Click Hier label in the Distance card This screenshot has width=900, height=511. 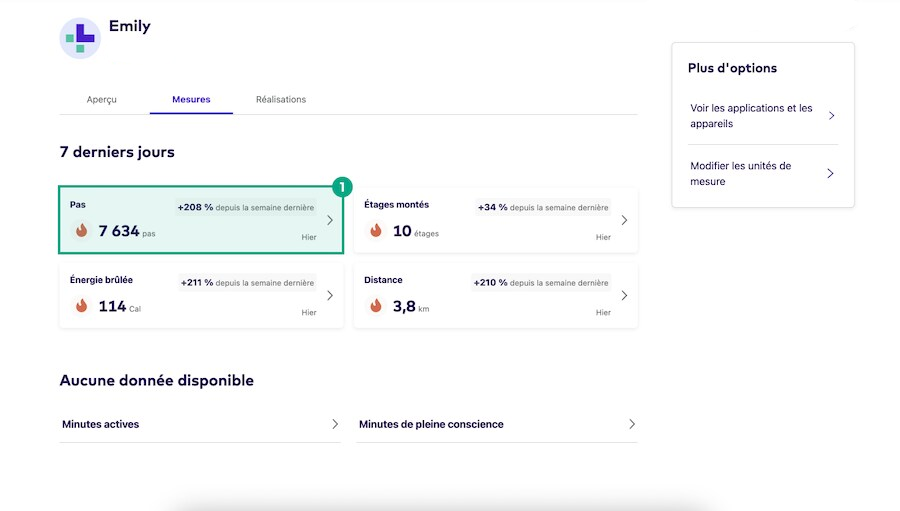[x=603, y=312]
